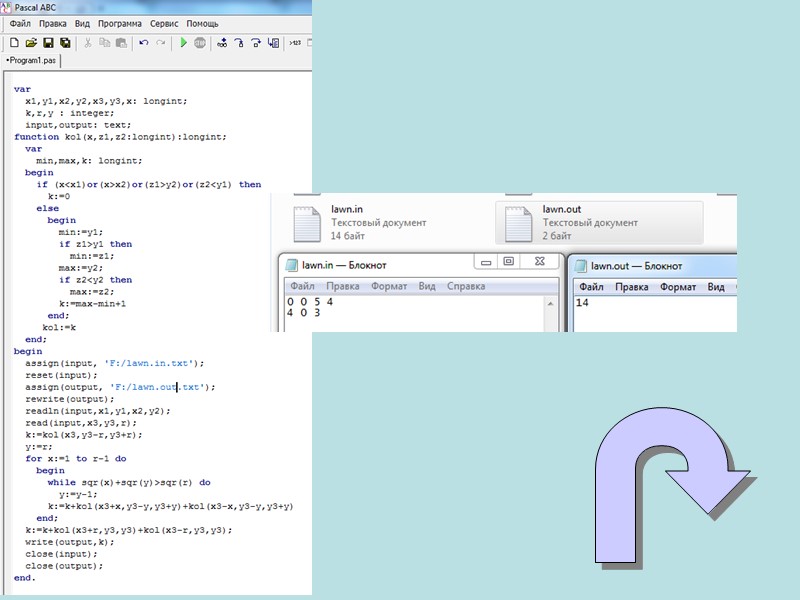The height and width of the screenshot is (600, 800).
Task: Click the Cut scissors icon
Action: tap(88, 43)
